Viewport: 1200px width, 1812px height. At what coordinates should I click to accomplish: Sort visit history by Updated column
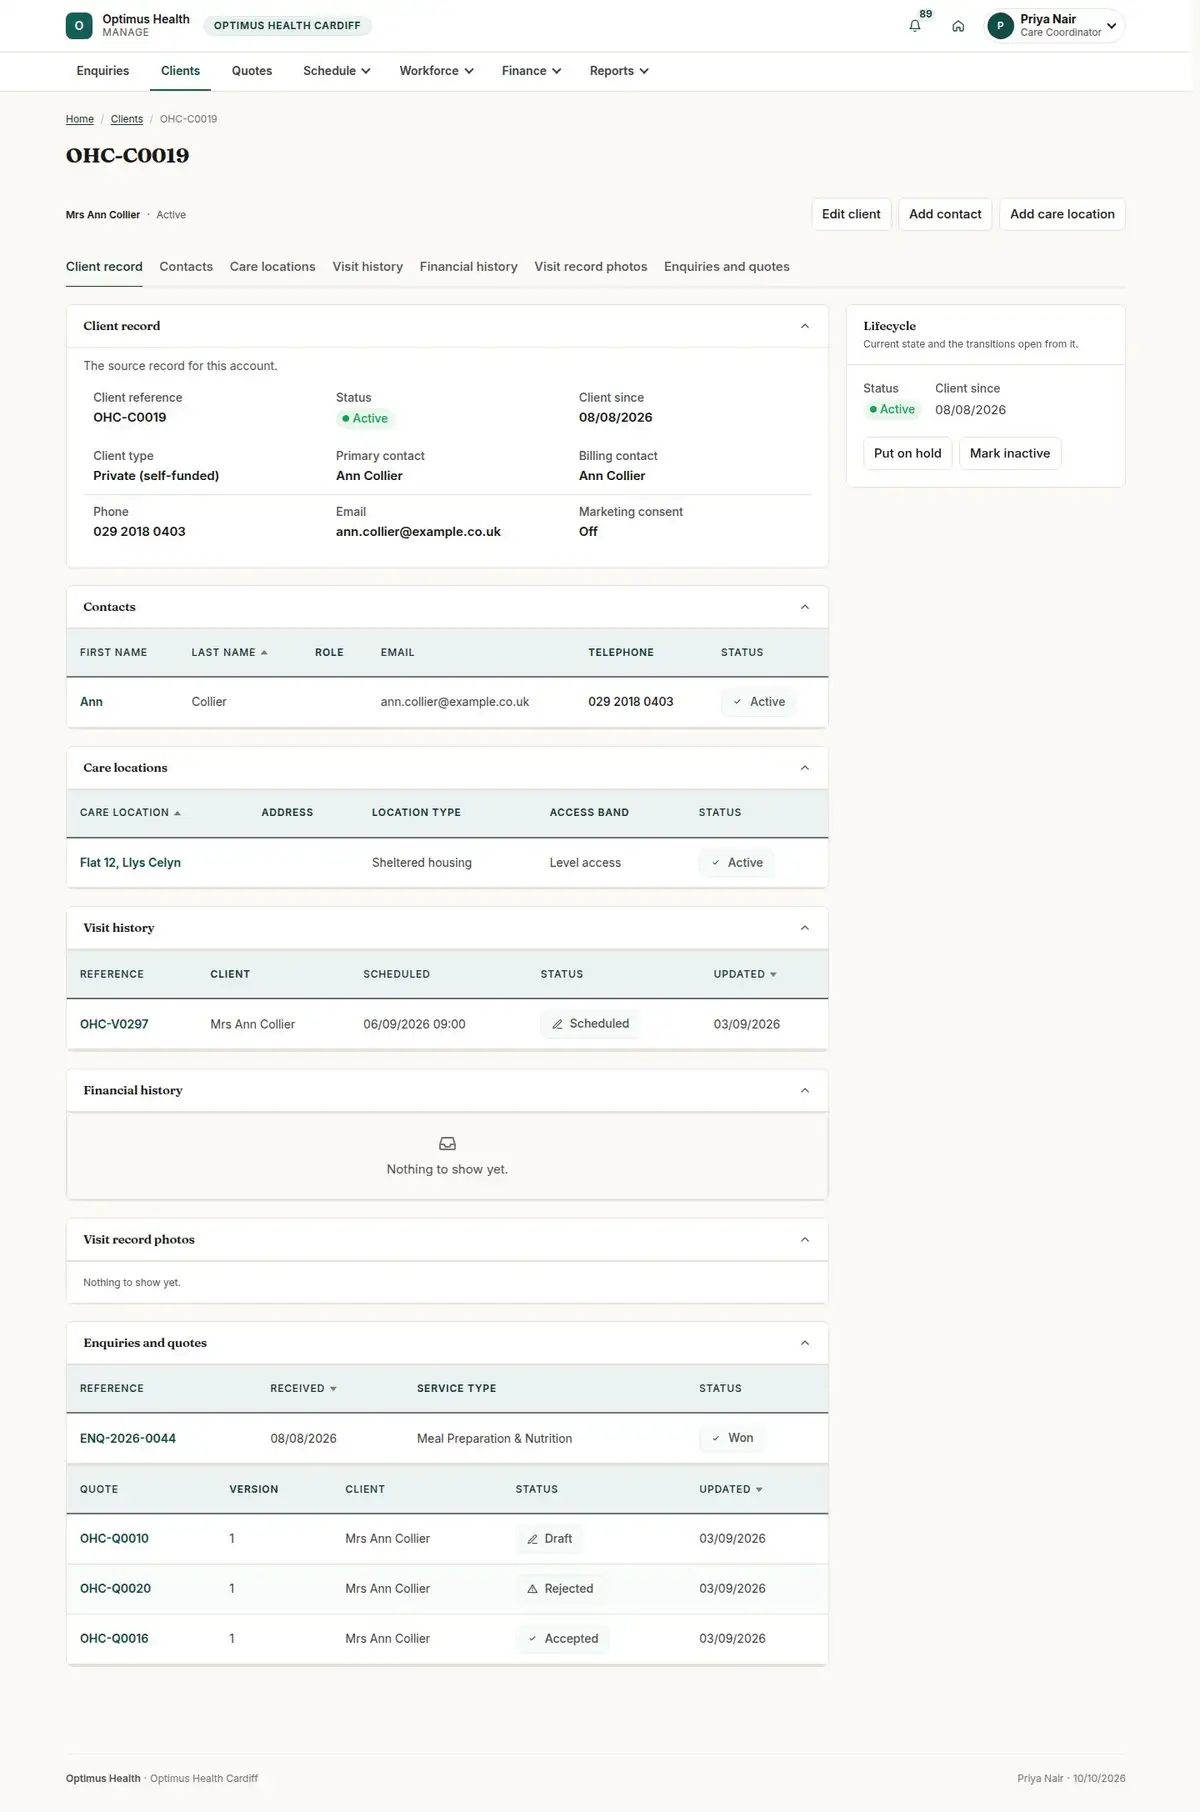pyautogui.click(x=745, y=974)
